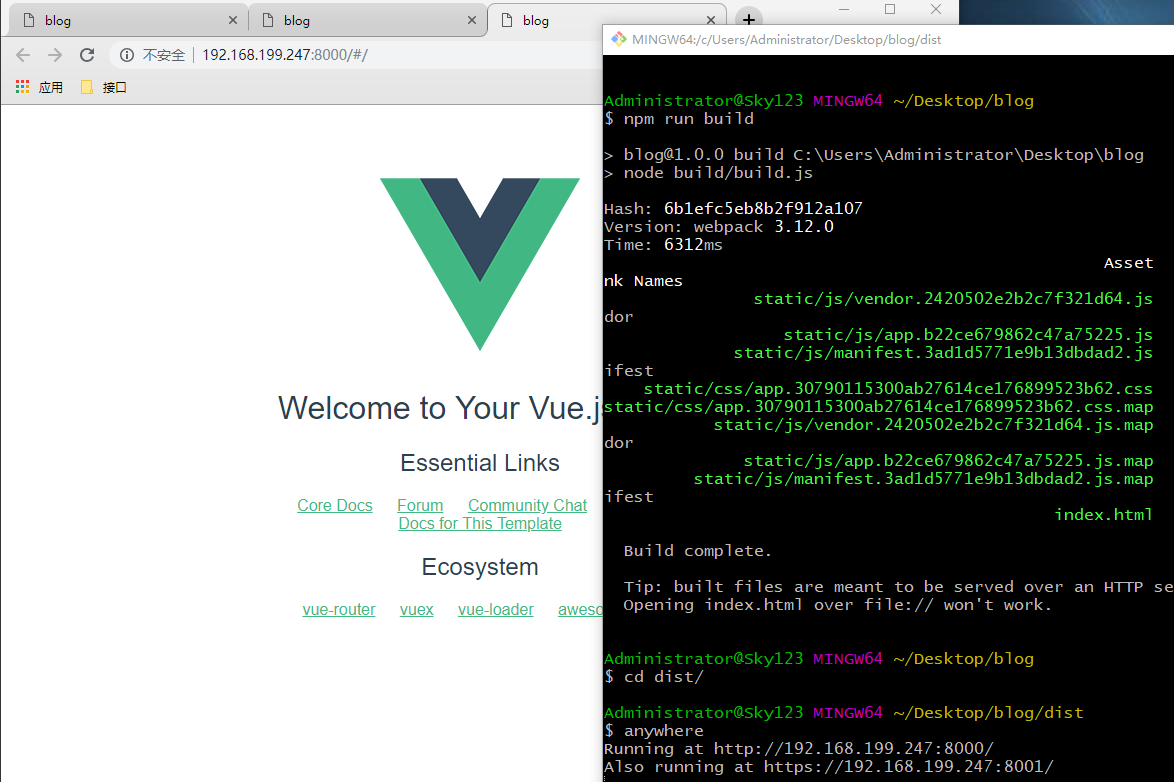
Task: Click 'index.html' in the terminal output
Action: pos(1104,515)
